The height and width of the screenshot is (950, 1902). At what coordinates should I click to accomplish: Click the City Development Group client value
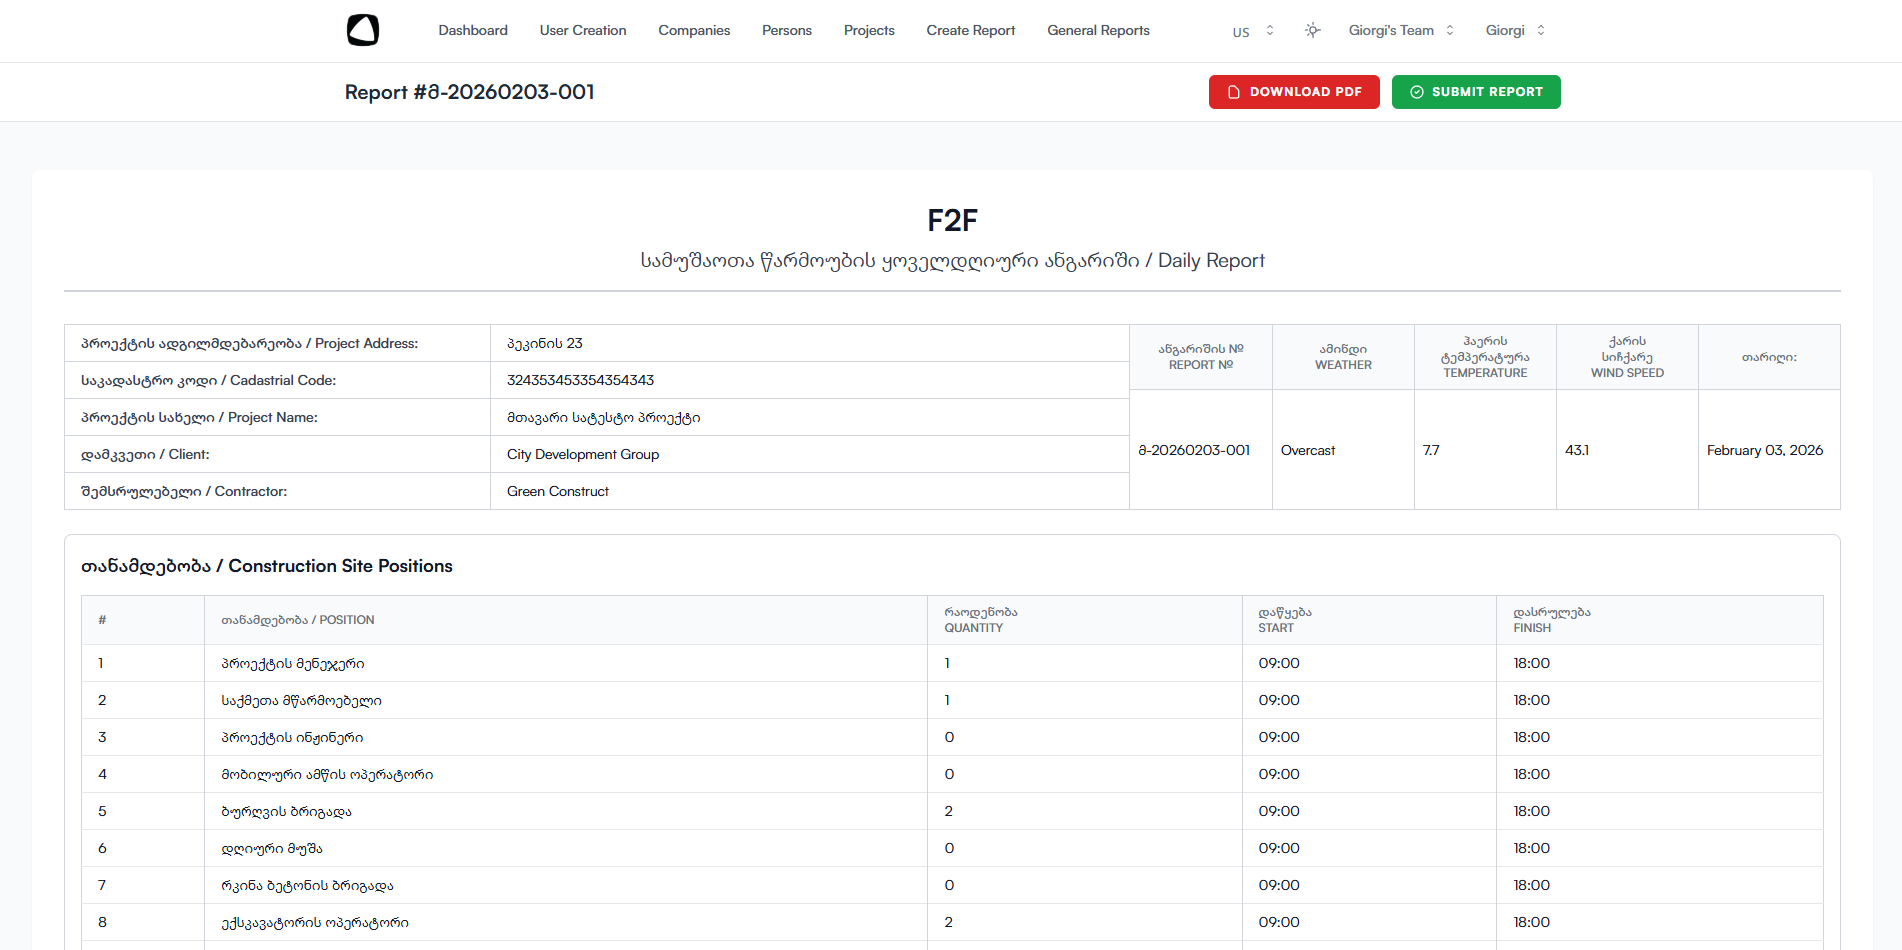point(583,454)
